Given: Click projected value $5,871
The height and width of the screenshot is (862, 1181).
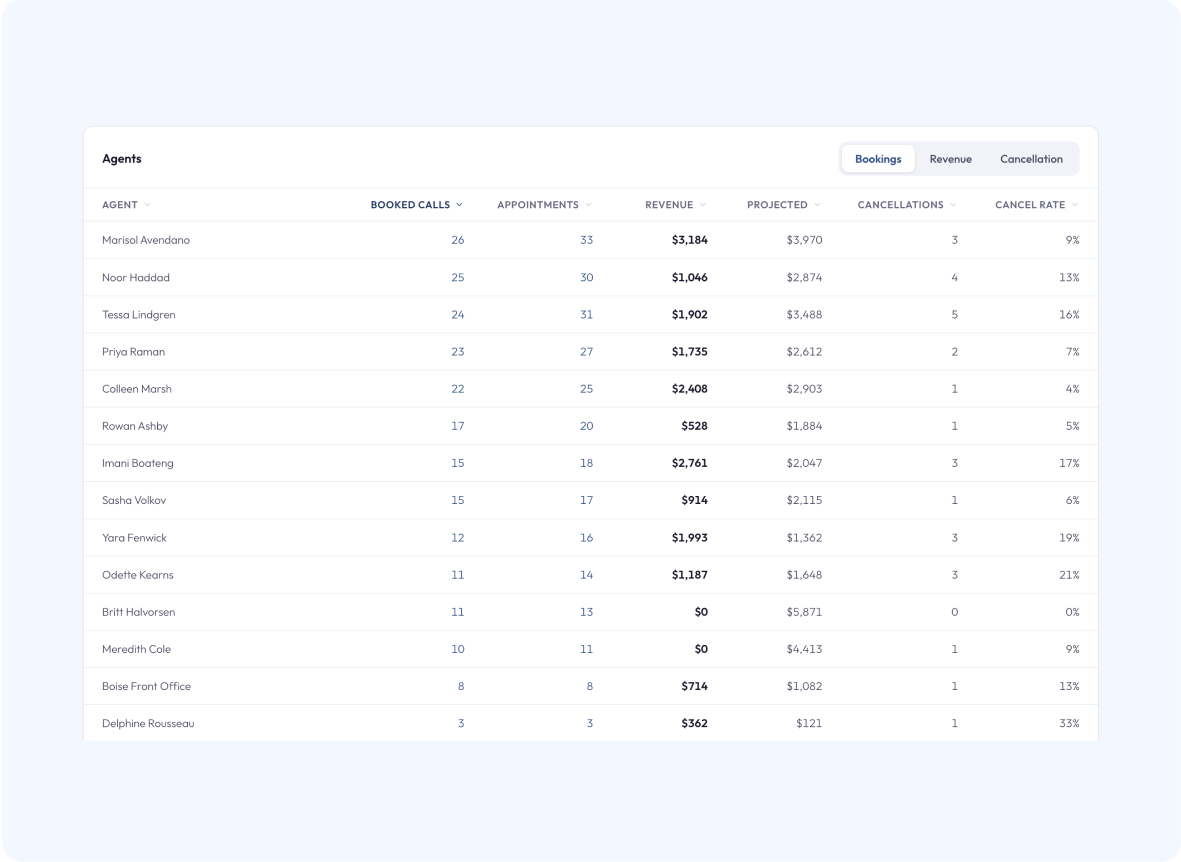Looking at the screenshot, I should [804, 612].
